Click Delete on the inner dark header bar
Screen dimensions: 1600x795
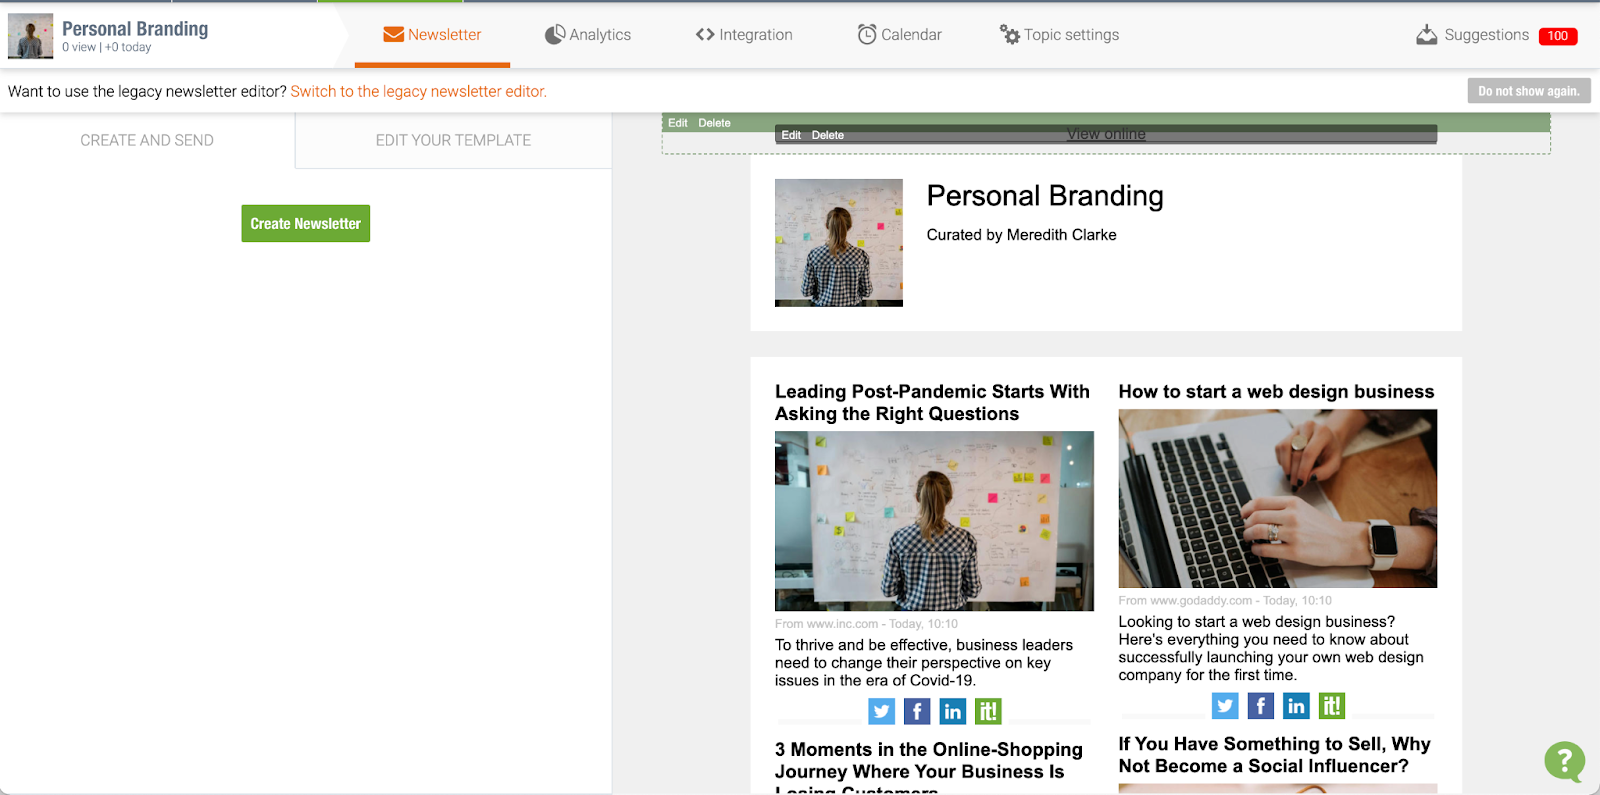(827, 135)
